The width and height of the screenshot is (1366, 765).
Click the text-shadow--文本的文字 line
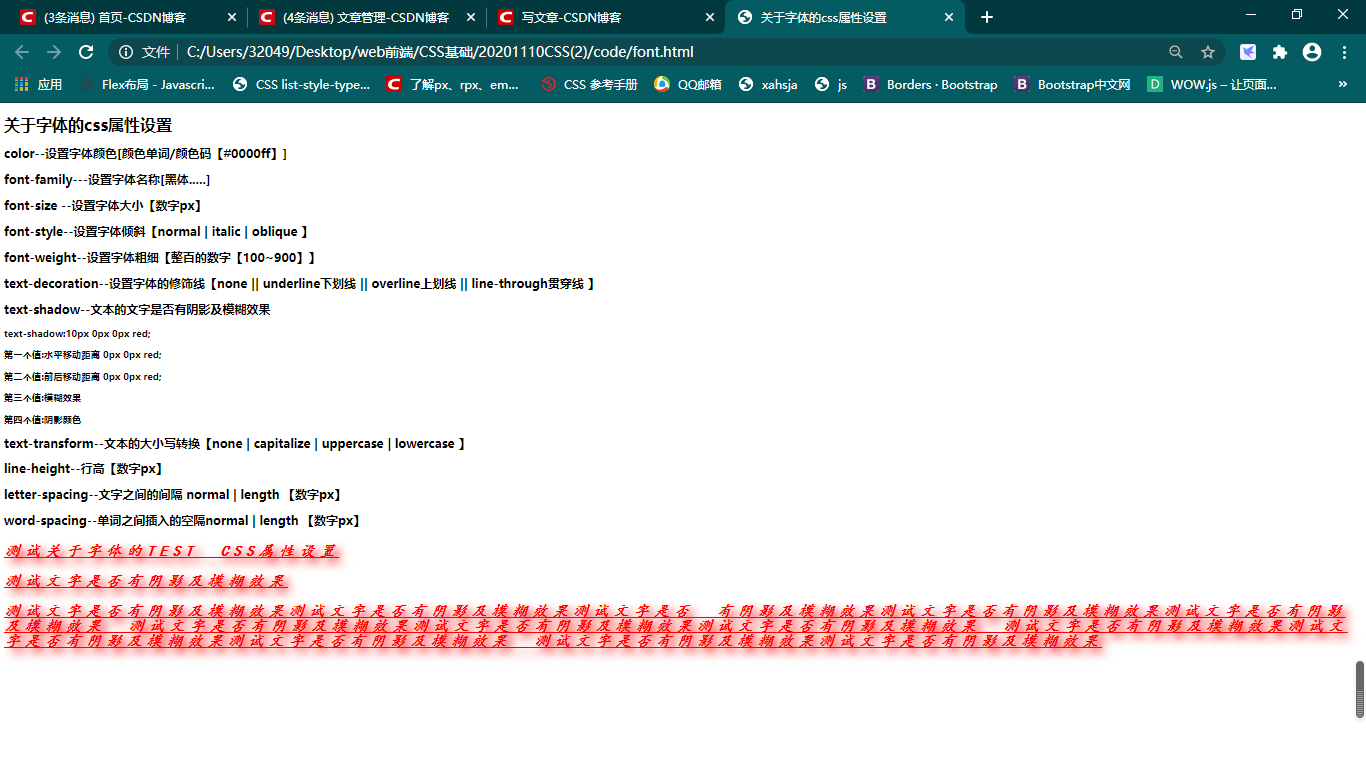137,310
